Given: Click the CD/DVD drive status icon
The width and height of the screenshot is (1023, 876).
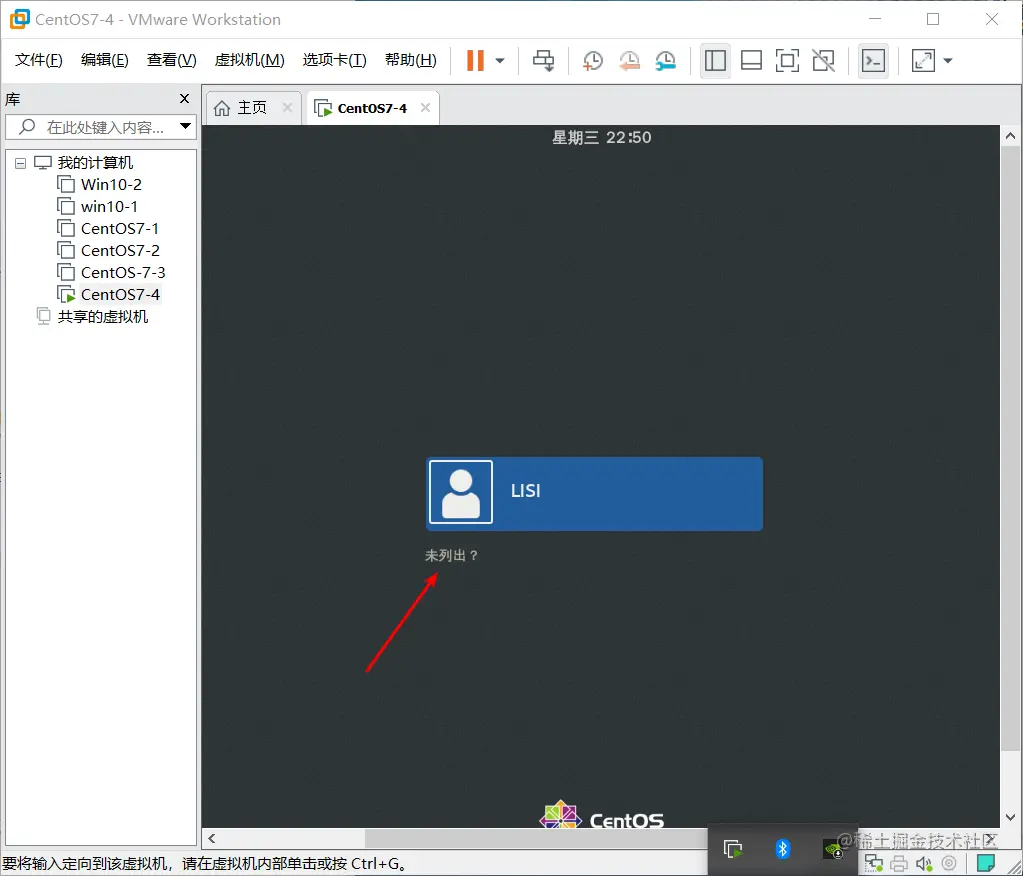Looking at the screenshot, I should [x=949, y=864].
